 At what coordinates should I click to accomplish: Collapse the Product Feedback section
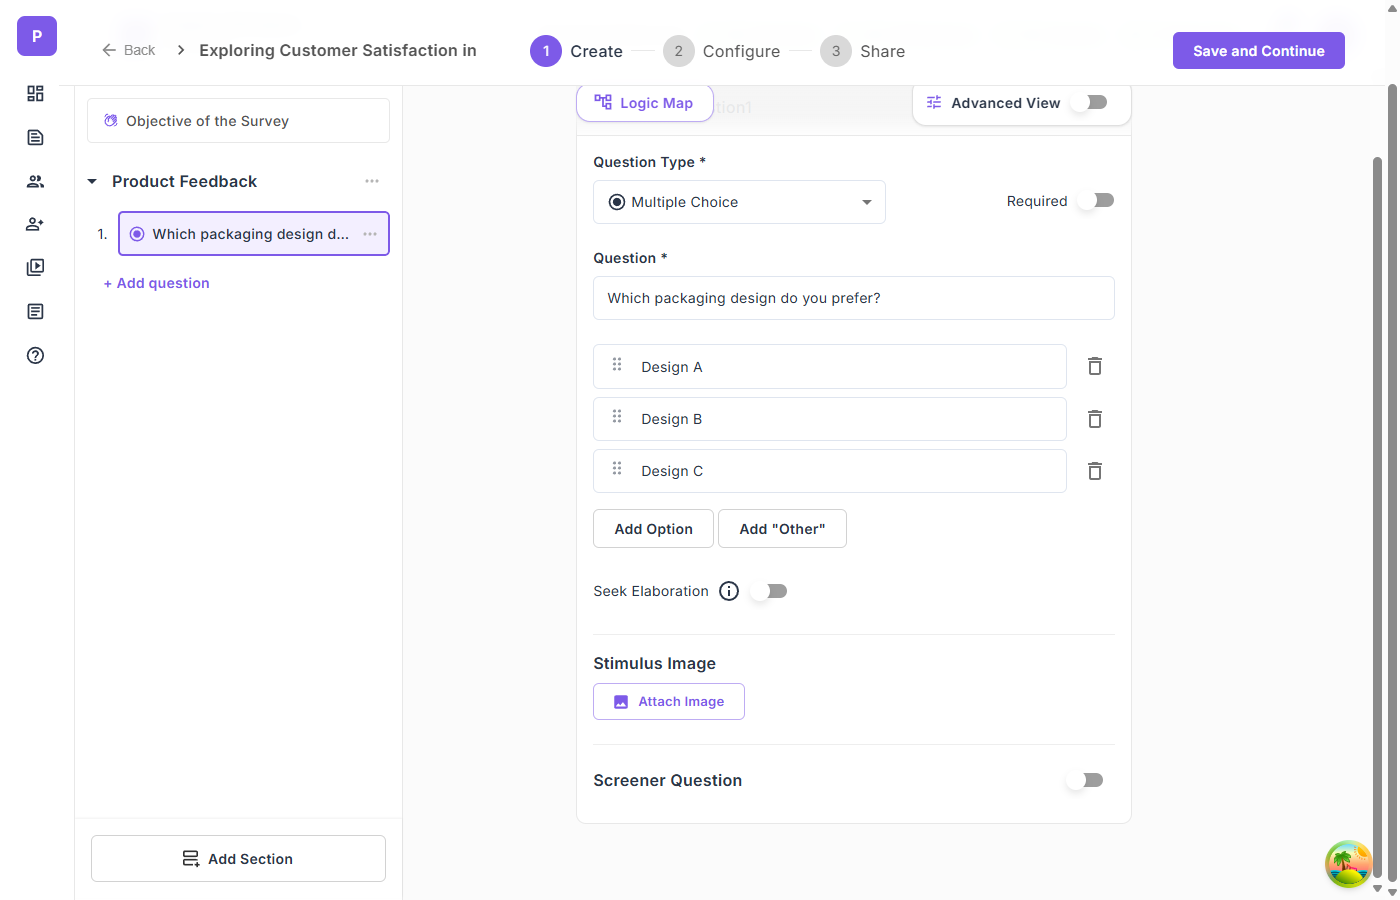point(92,181)
